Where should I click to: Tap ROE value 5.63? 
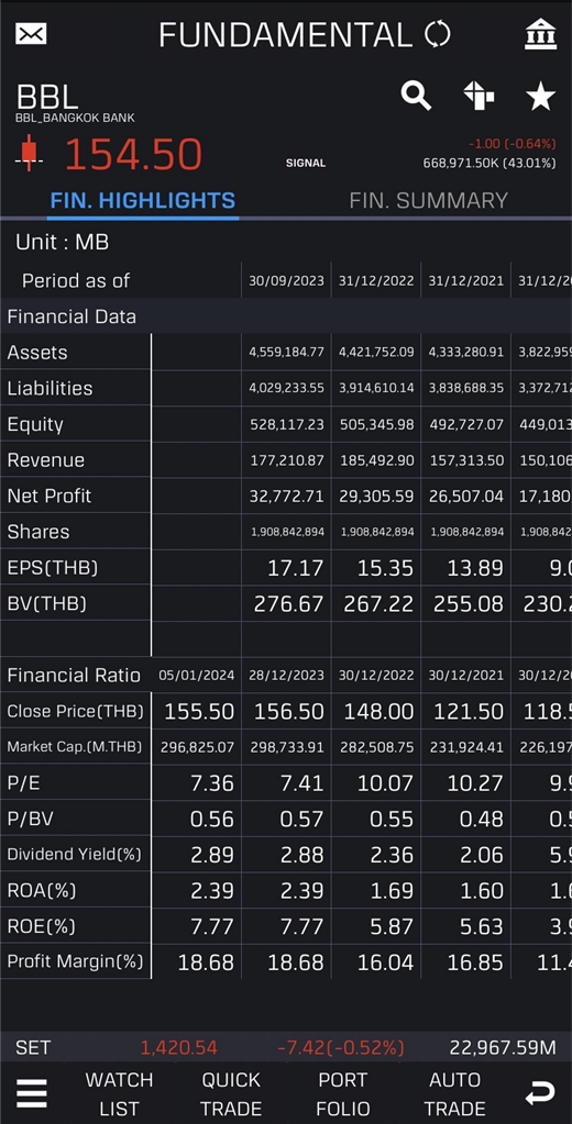tap(481, 927)
